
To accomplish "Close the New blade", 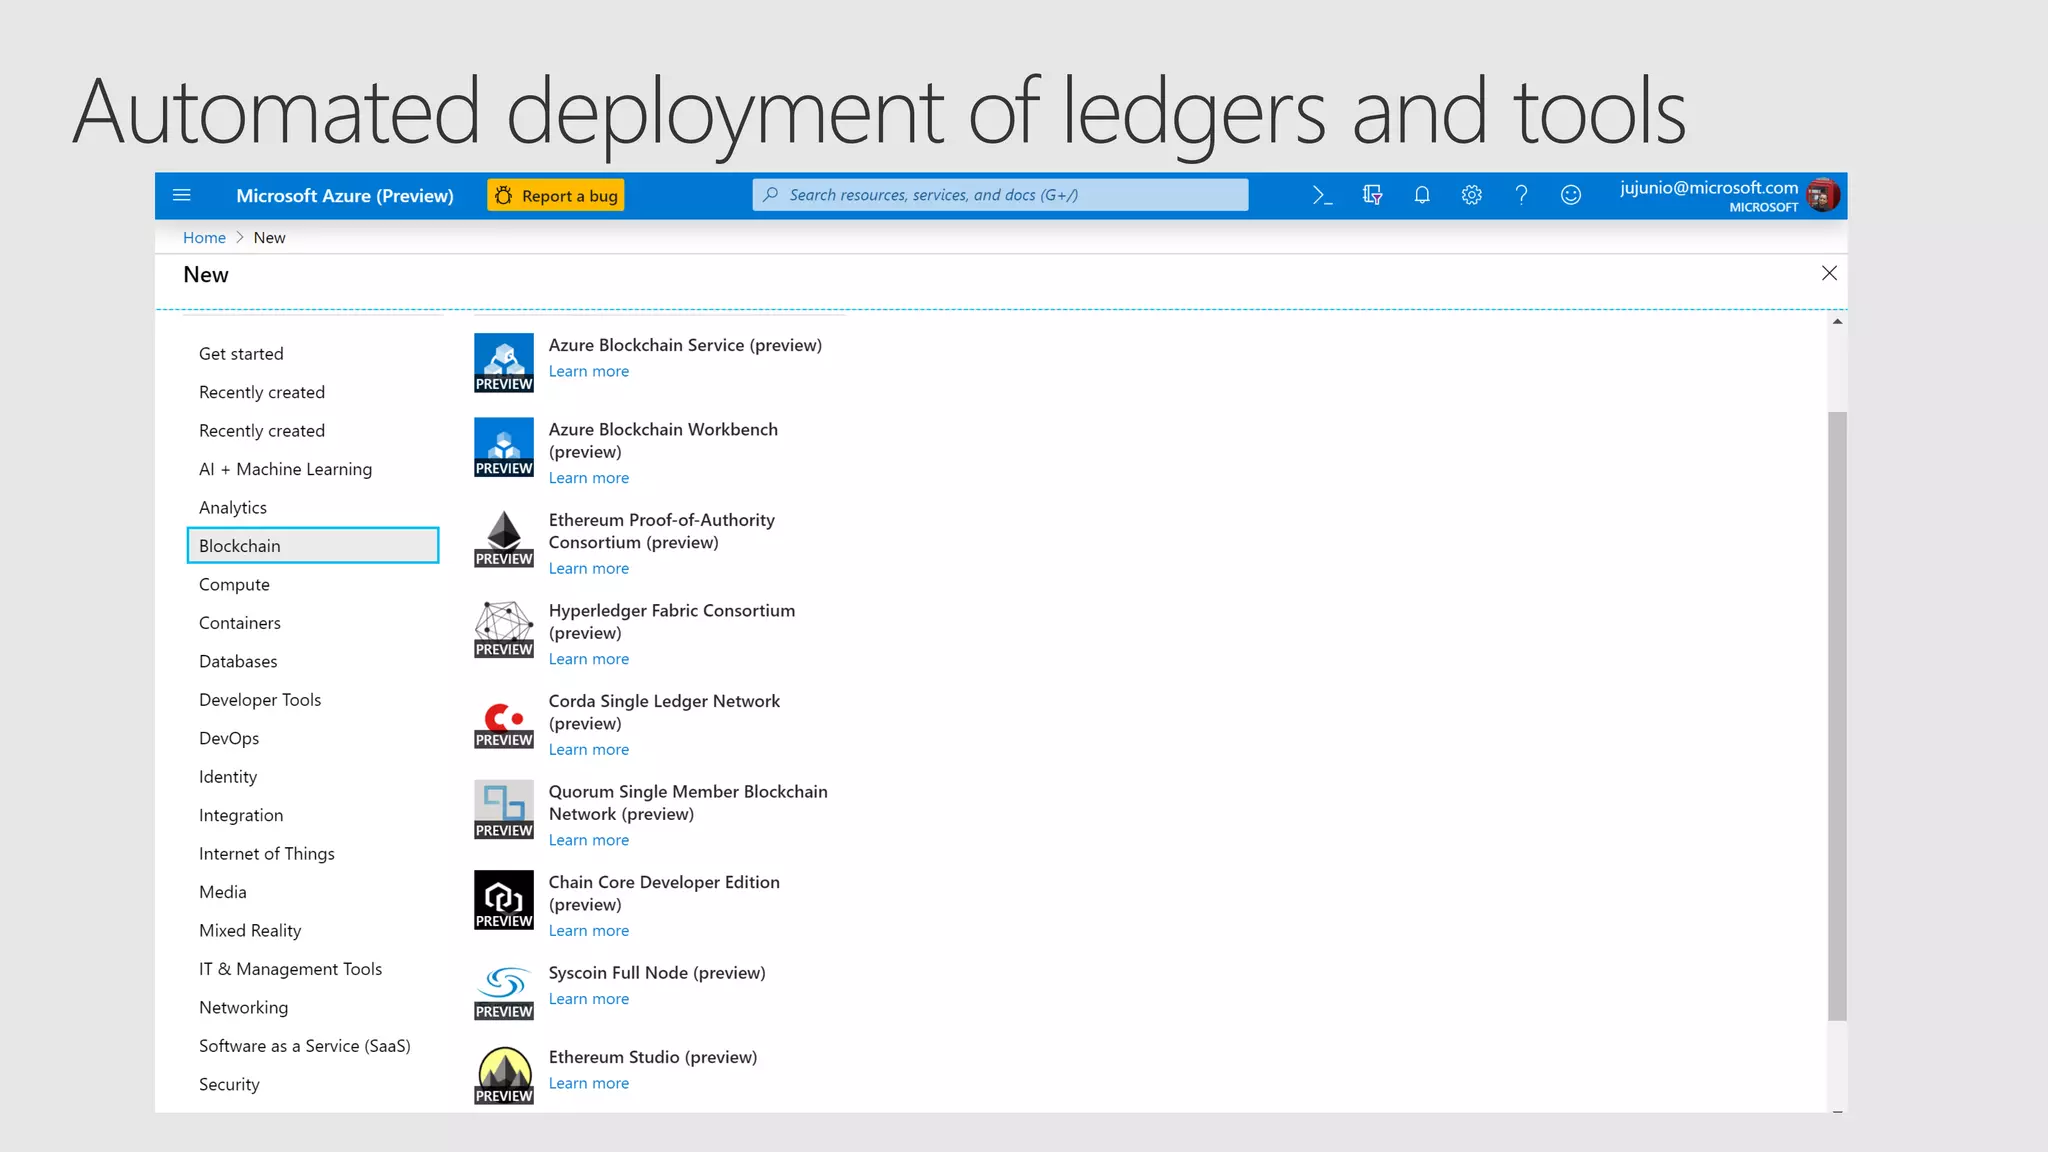I will [x=1829, y=273].
